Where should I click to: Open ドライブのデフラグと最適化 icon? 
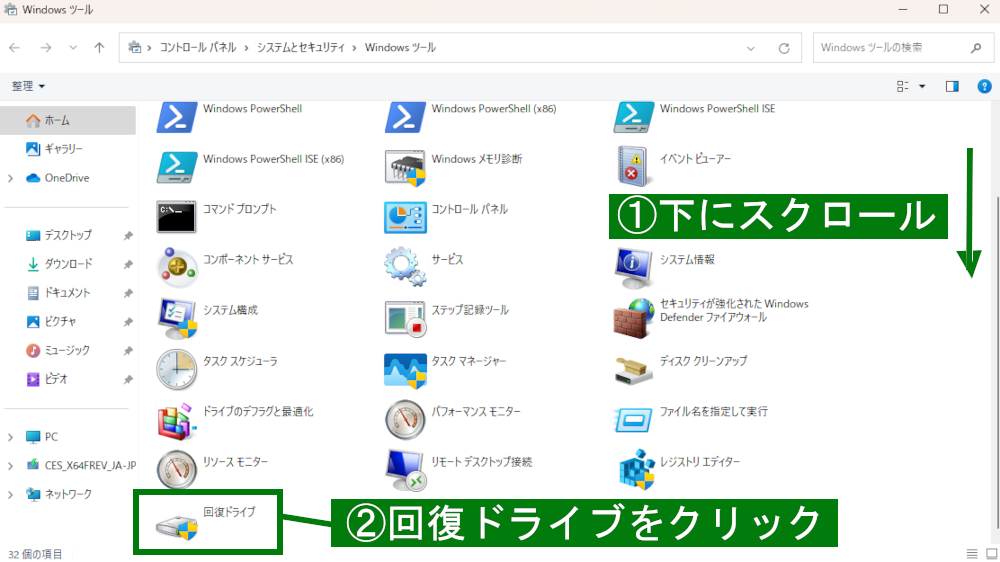click(x=177, y=420)
